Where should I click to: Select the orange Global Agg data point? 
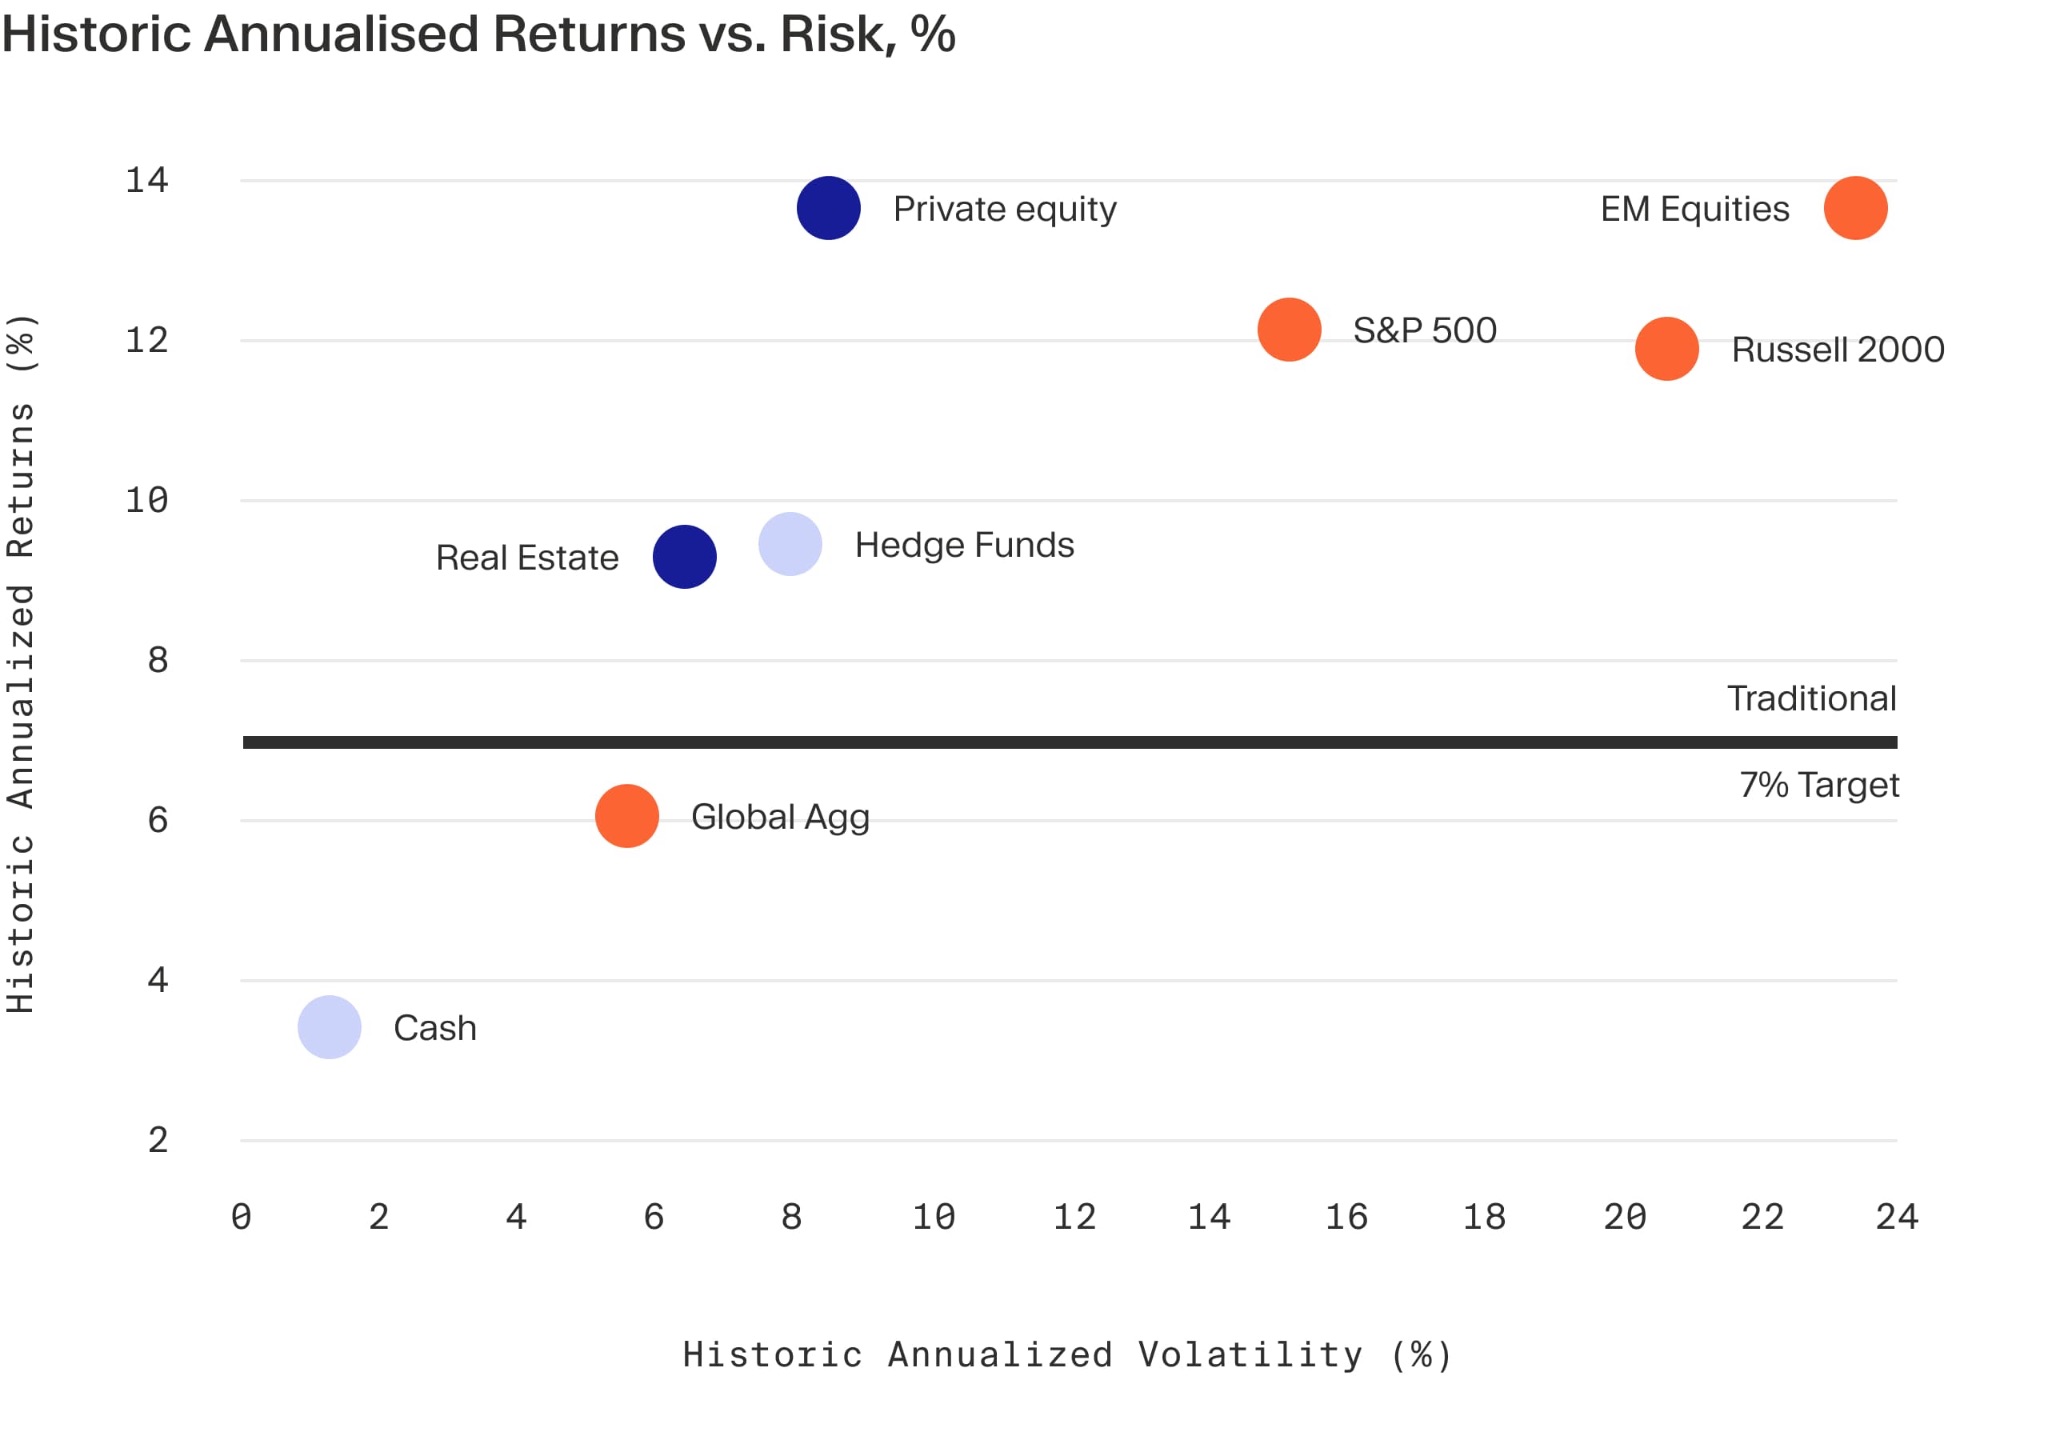(626, 816)
